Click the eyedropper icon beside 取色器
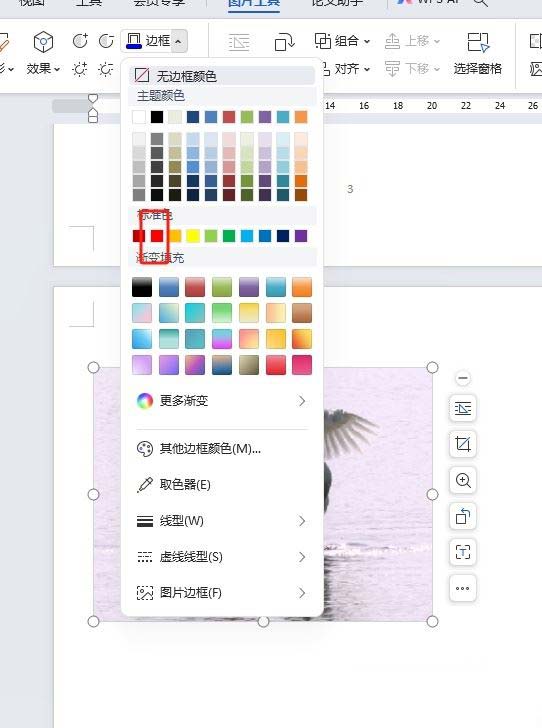Image resolution: width=542 pixels, height=728 pixels. tap(144, 485)
